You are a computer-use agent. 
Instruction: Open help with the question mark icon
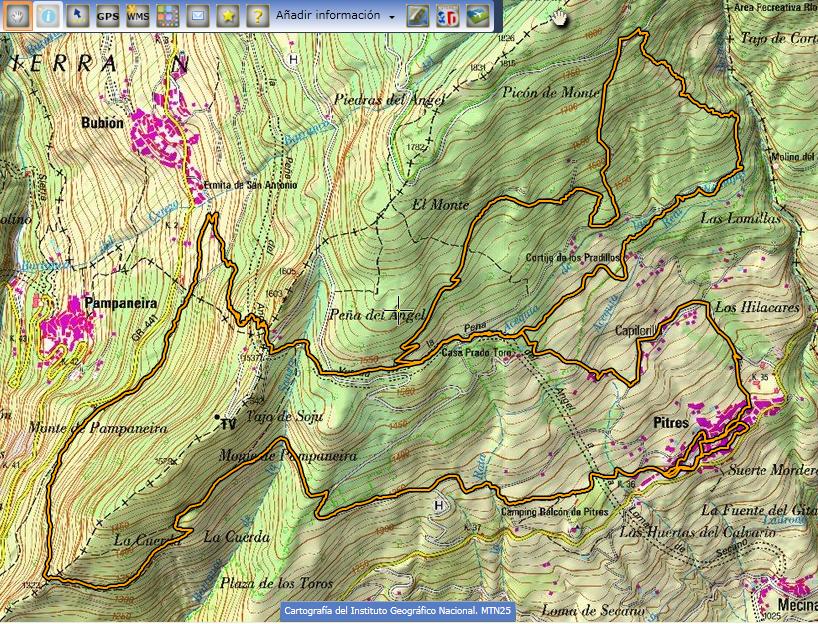pos(257,16)
